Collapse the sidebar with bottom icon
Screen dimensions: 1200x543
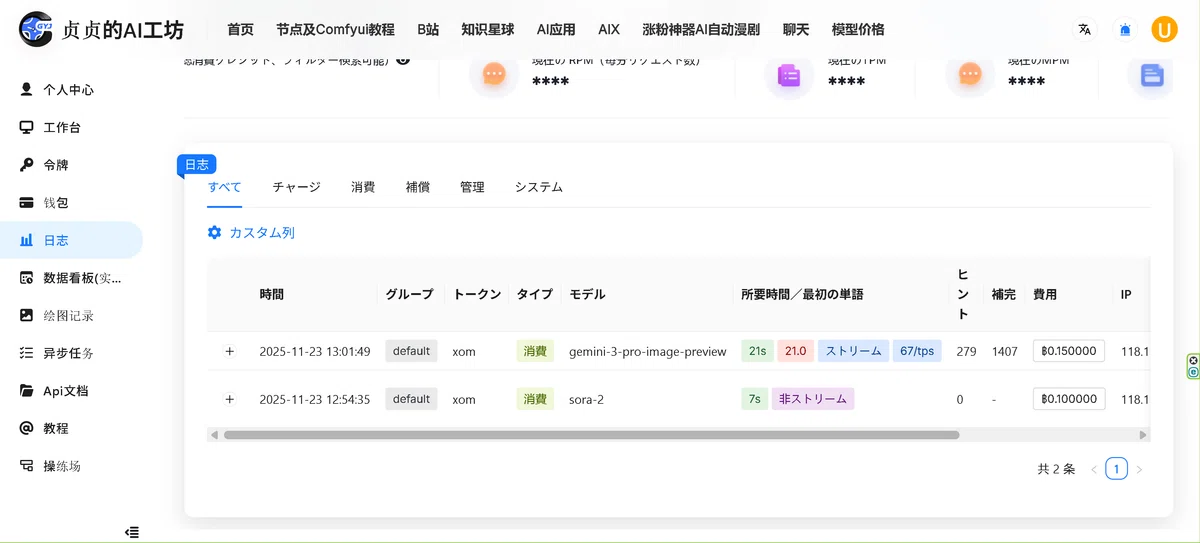pos(131,532)
